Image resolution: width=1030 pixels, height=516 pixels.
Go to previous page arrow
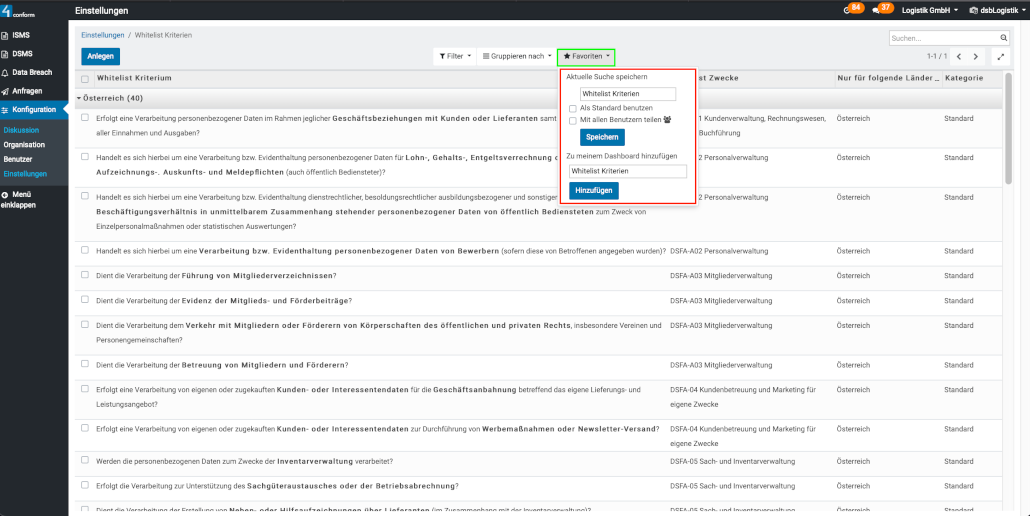pyautogui.click(x=958, y=57)
